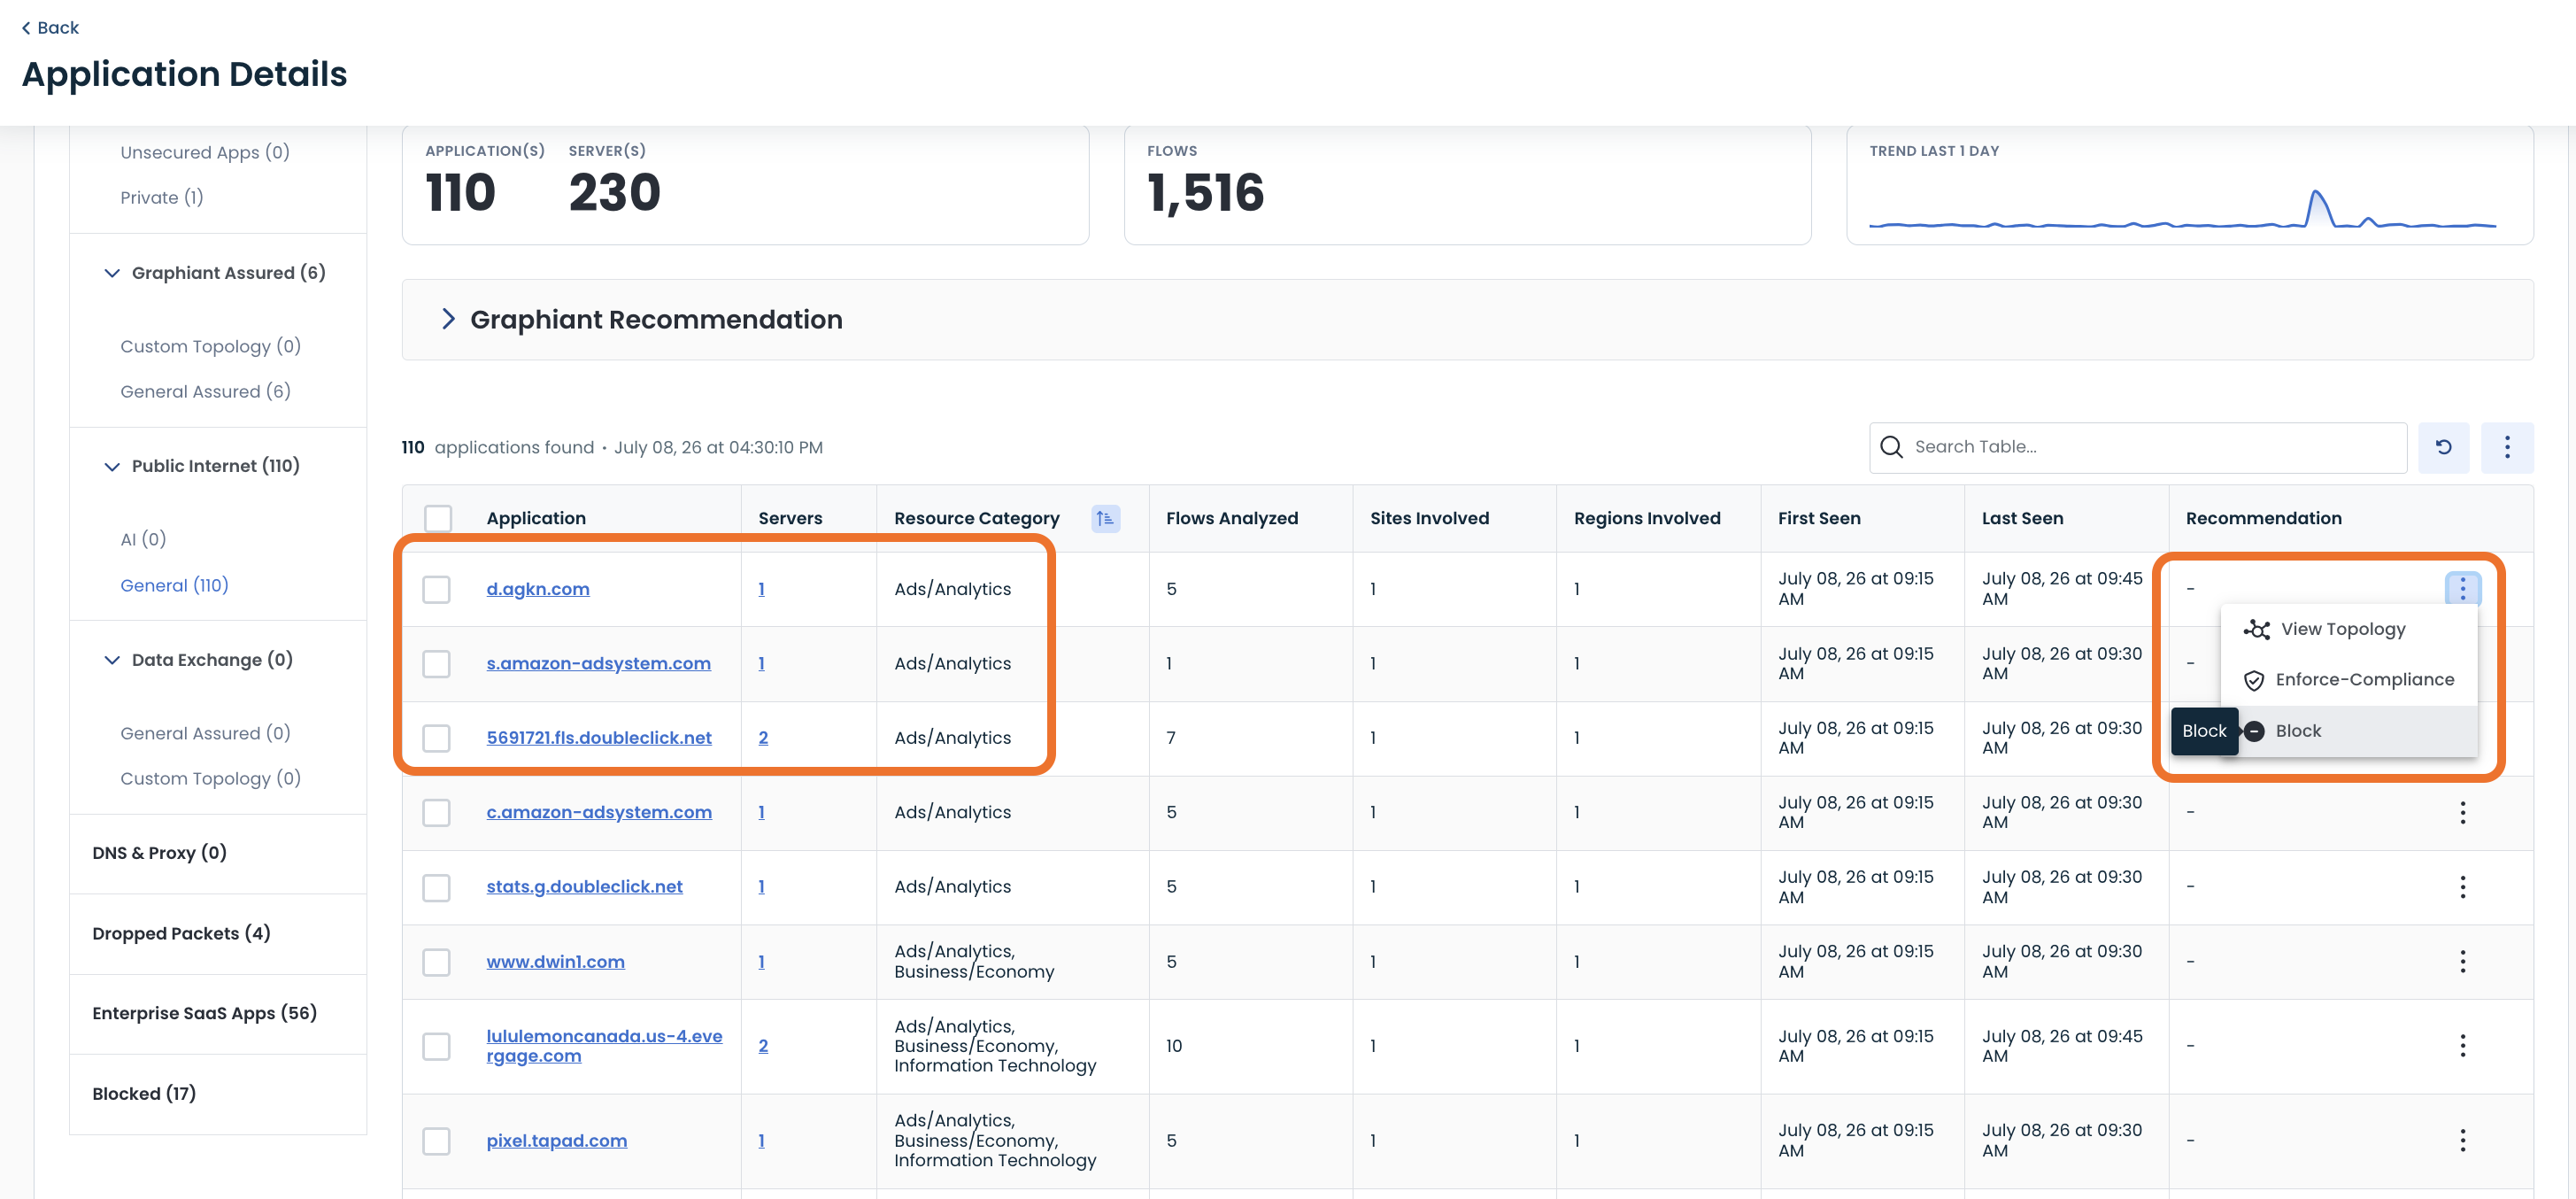Open the d.agkn.com application link

coord(538,589)
